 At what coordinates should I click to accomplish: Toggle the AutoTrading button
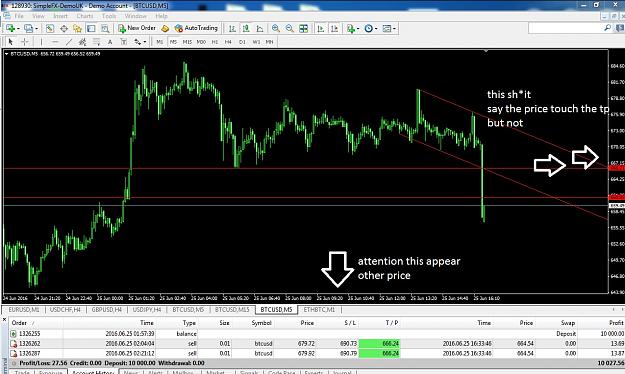click(197, 28)
